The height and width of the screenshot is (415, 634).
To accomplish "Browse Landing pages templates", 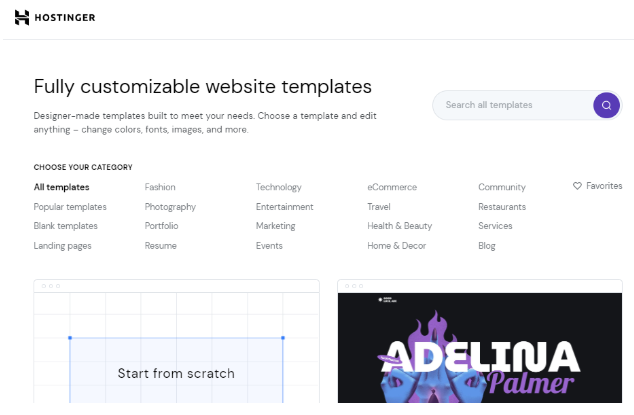I will coord(65,246).
